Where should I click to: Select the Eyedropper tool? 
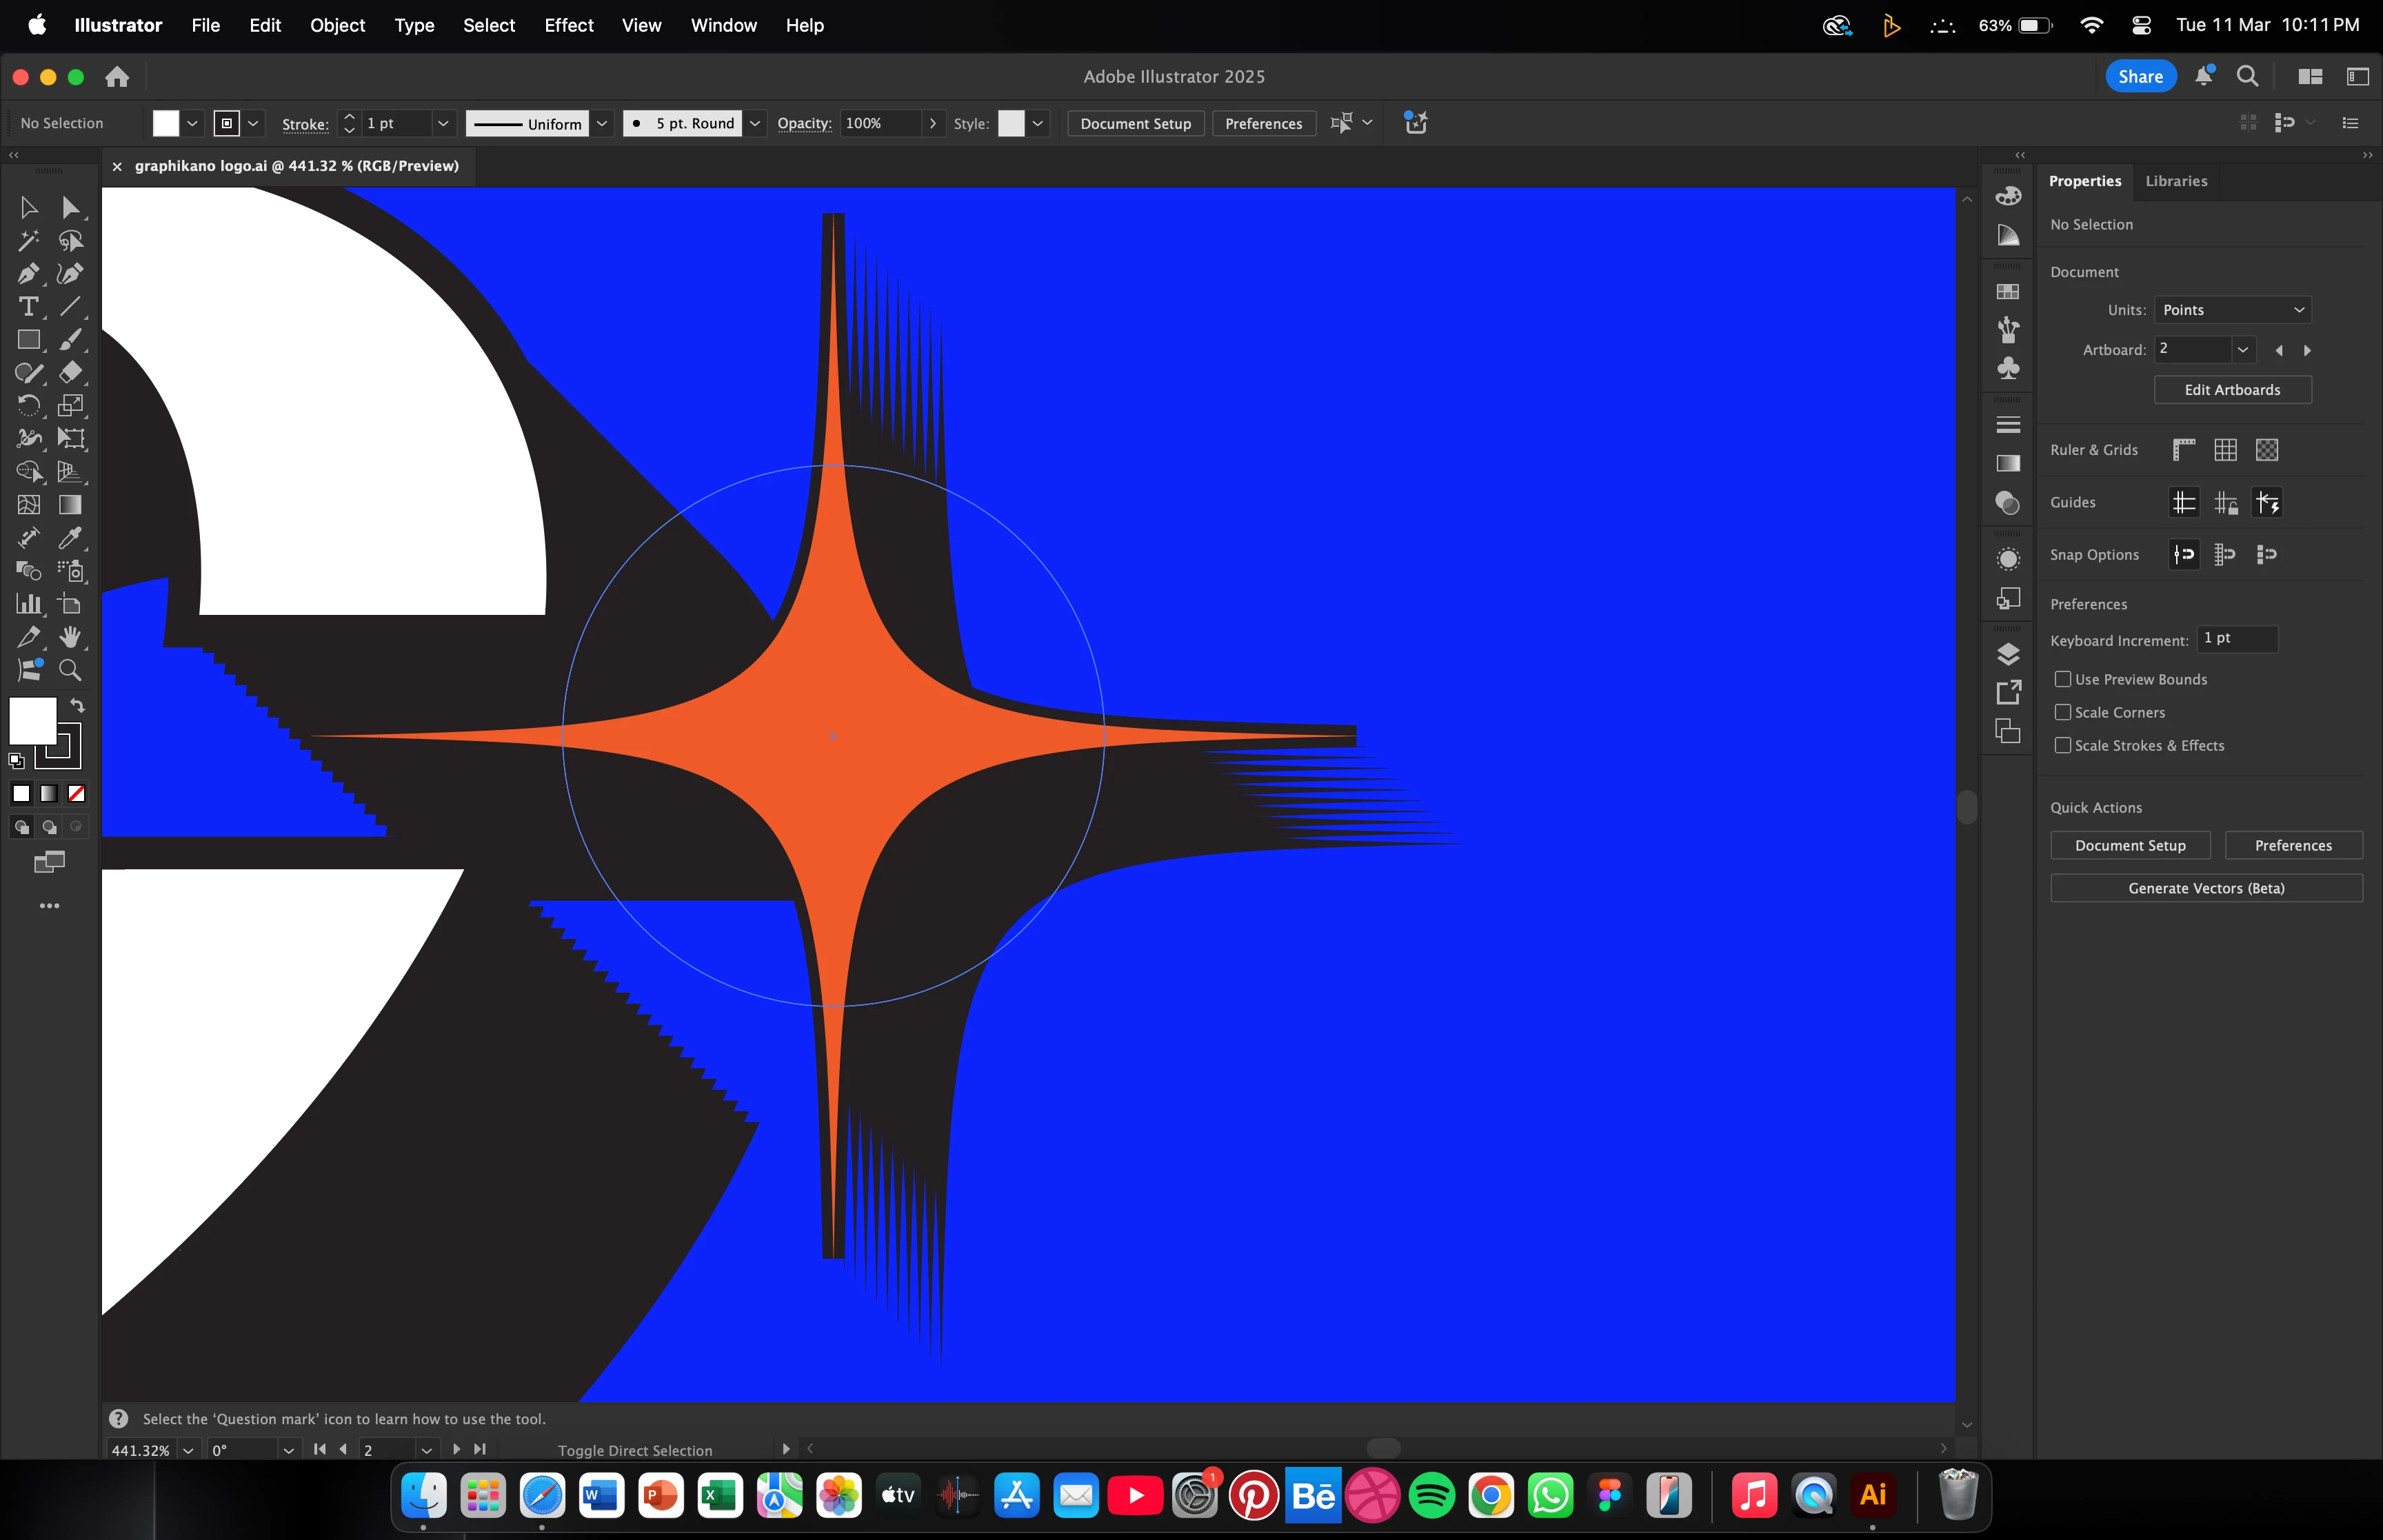coord(69,538)
